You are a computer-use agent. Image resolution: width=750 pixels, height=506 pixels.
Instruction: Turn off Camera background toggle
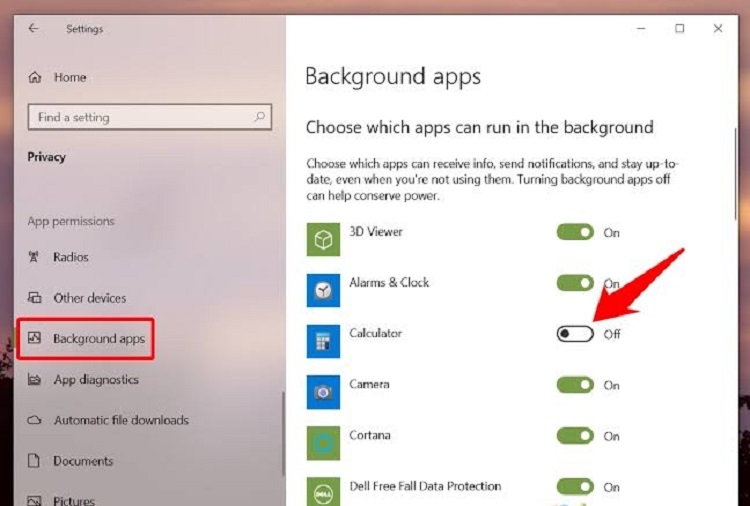pos(575,385)
